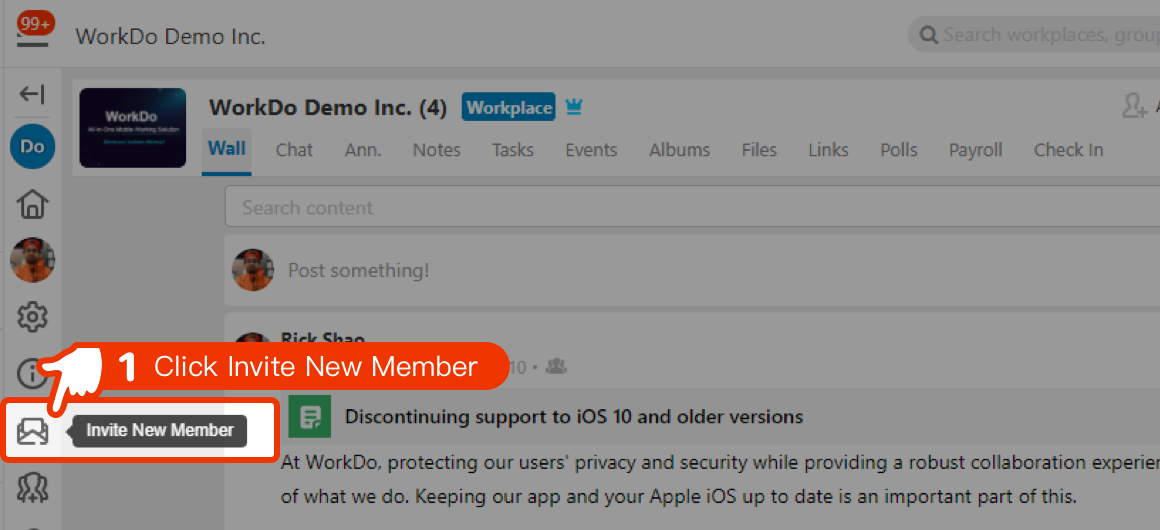Screen dimensions: 1160x530
Task: Select the blue Do workplace avatar
Action: coord(33,147)
